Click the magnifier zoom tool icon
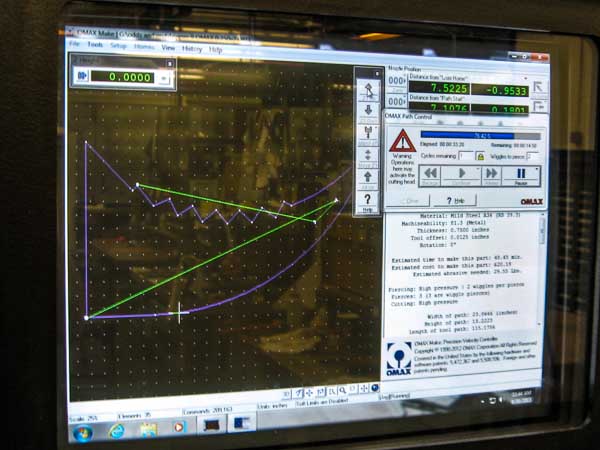The height and width of the screenshot is (450, 600). [342, 390]
